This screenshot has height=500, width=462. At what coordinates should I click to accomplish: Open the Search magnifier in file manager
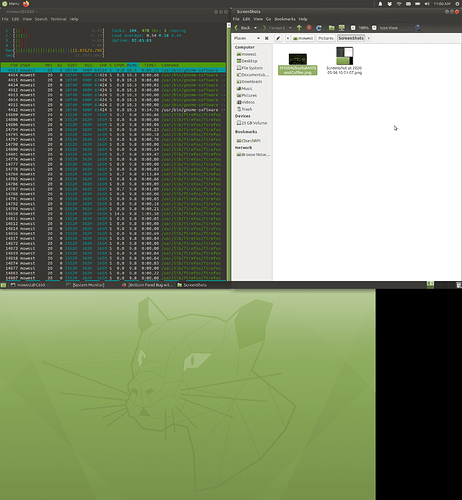coord(418,28)
